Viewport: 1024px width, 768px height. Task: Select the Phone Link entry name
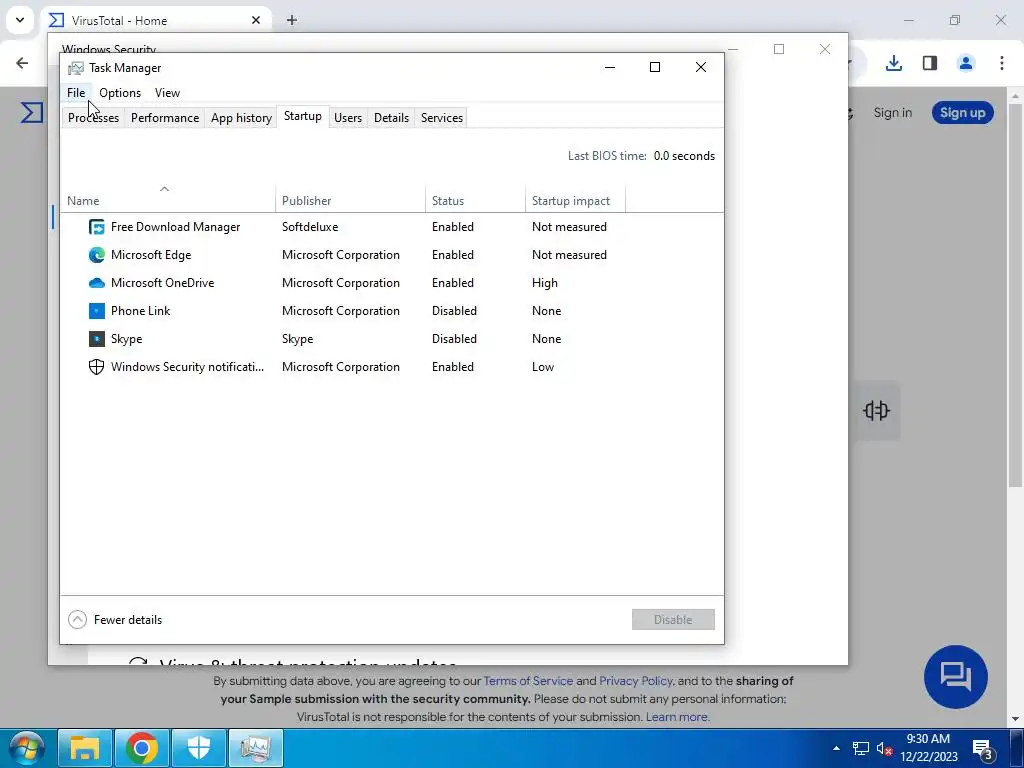coord(140,311)
